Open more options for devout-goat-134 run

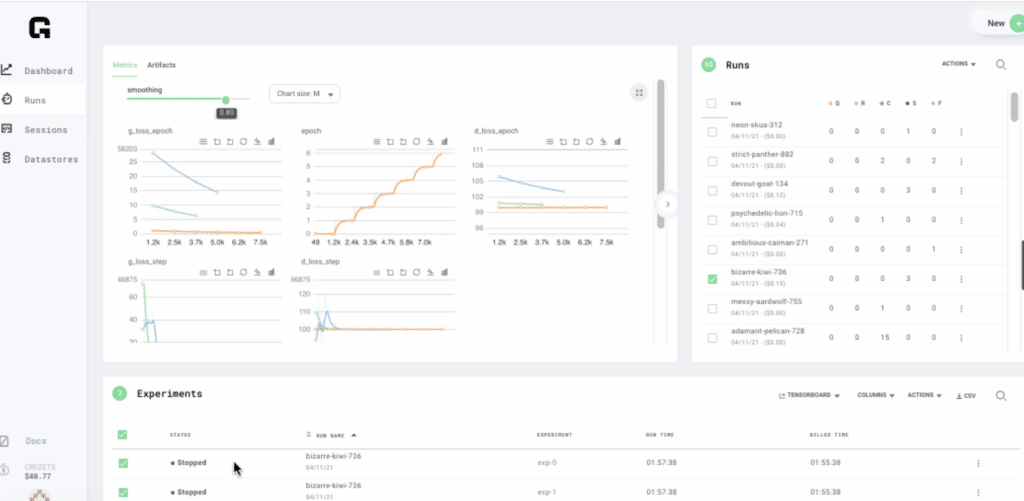pos(961,191)
